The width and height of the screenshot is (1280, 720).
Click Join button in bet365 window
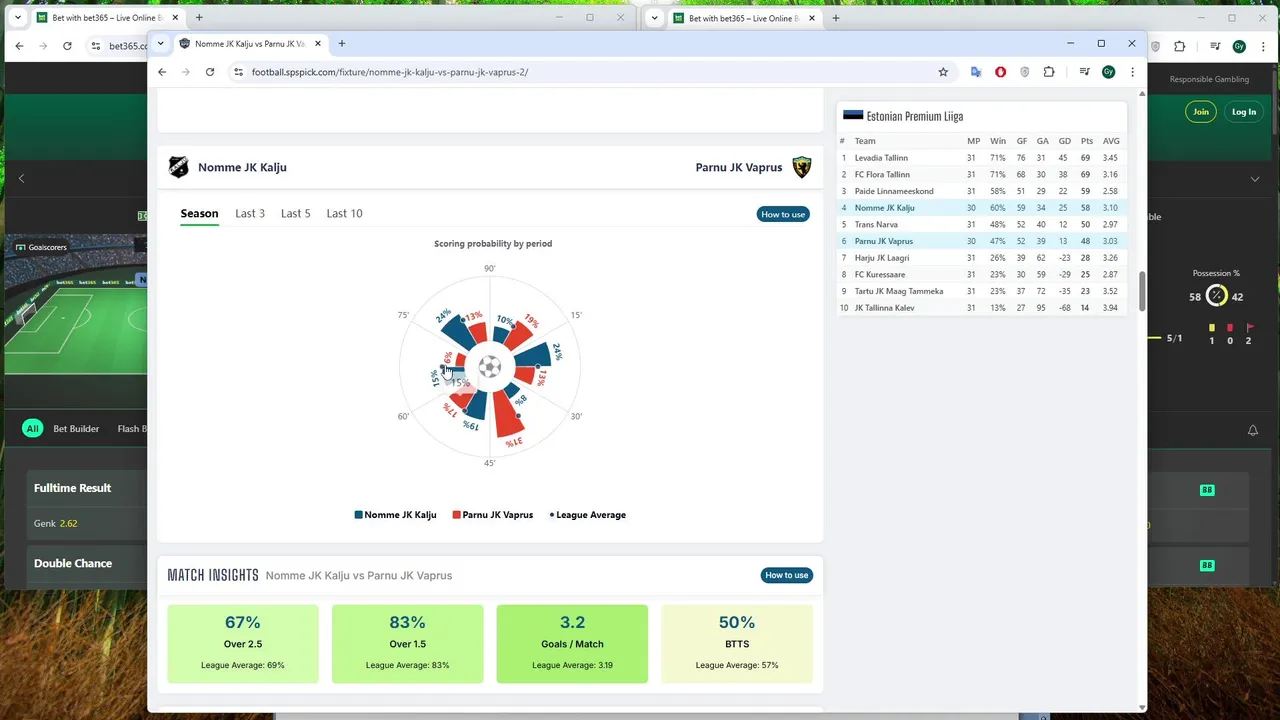coord(1201,112)
